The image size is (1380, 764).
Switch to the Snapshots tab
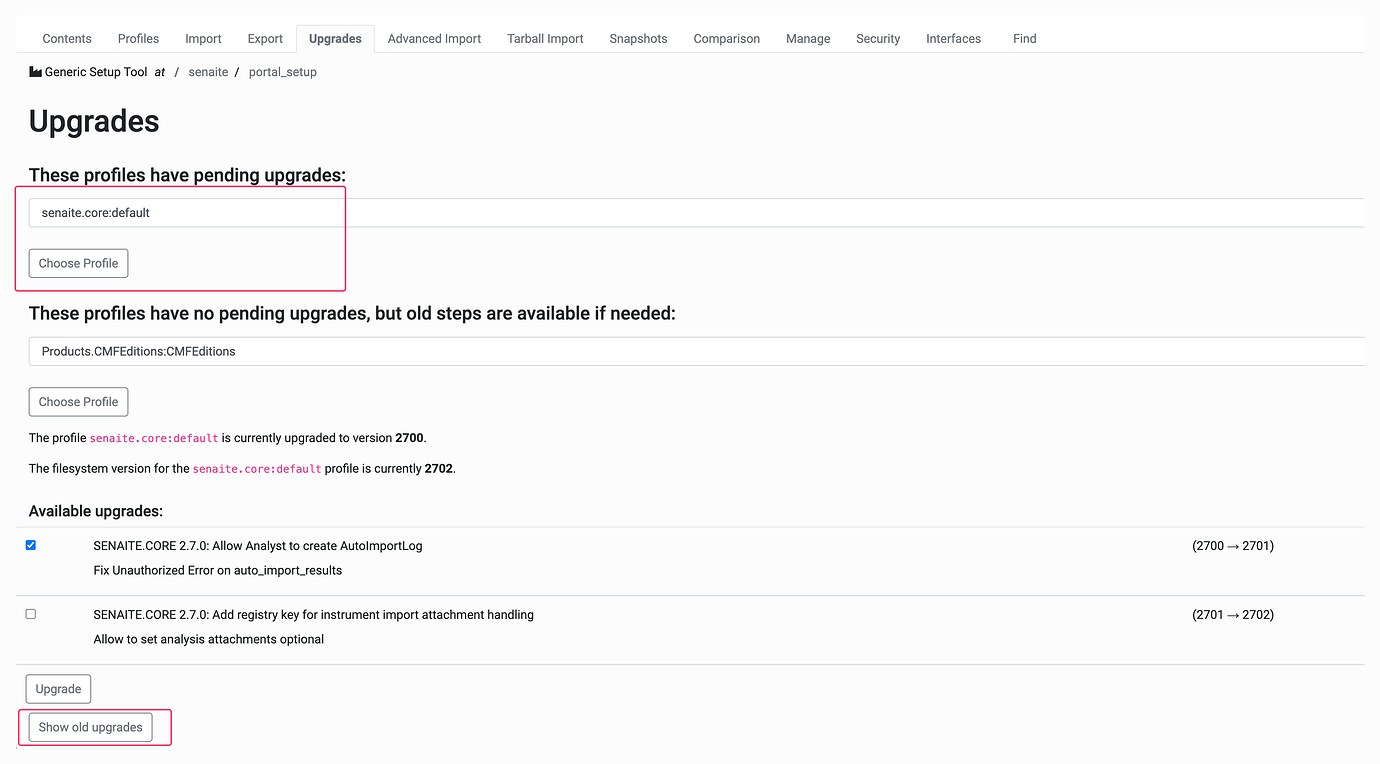(637, 38)
